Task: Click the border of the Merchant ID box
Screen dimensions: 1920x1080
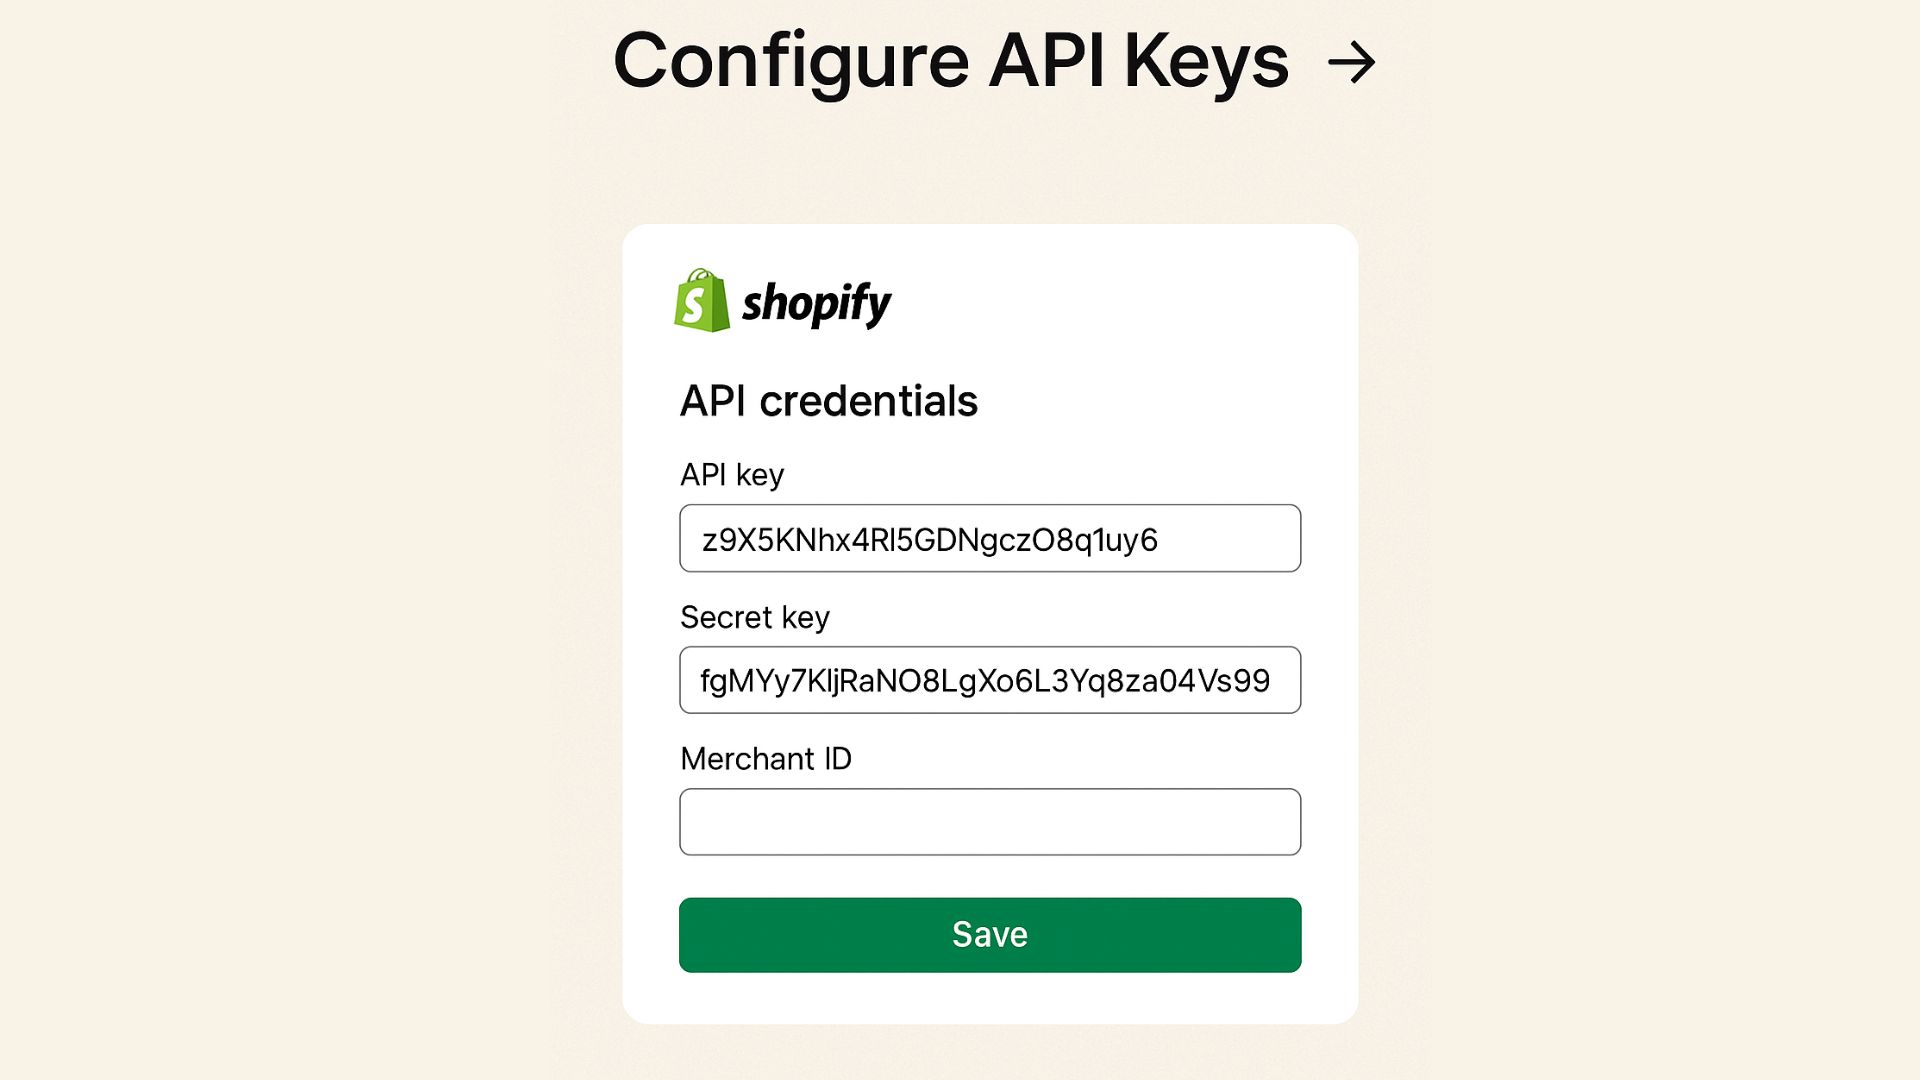Action: tap(989, 790)
